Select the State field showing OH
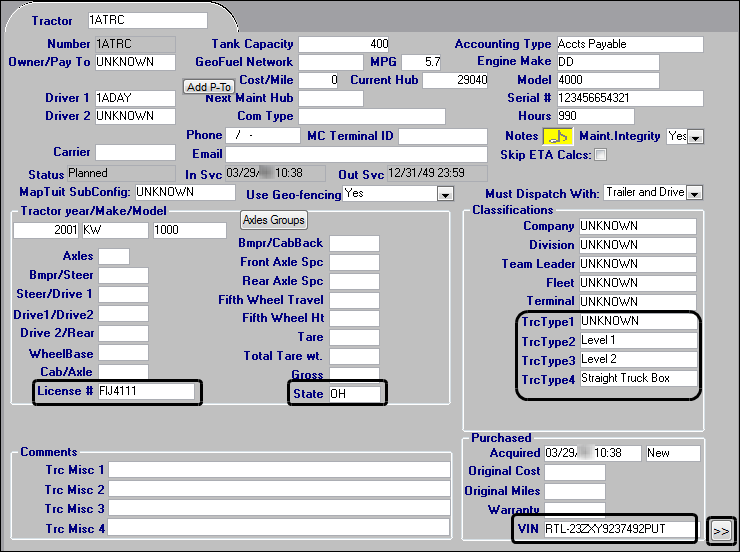This screenshot has width=740, height=552. 356,394
